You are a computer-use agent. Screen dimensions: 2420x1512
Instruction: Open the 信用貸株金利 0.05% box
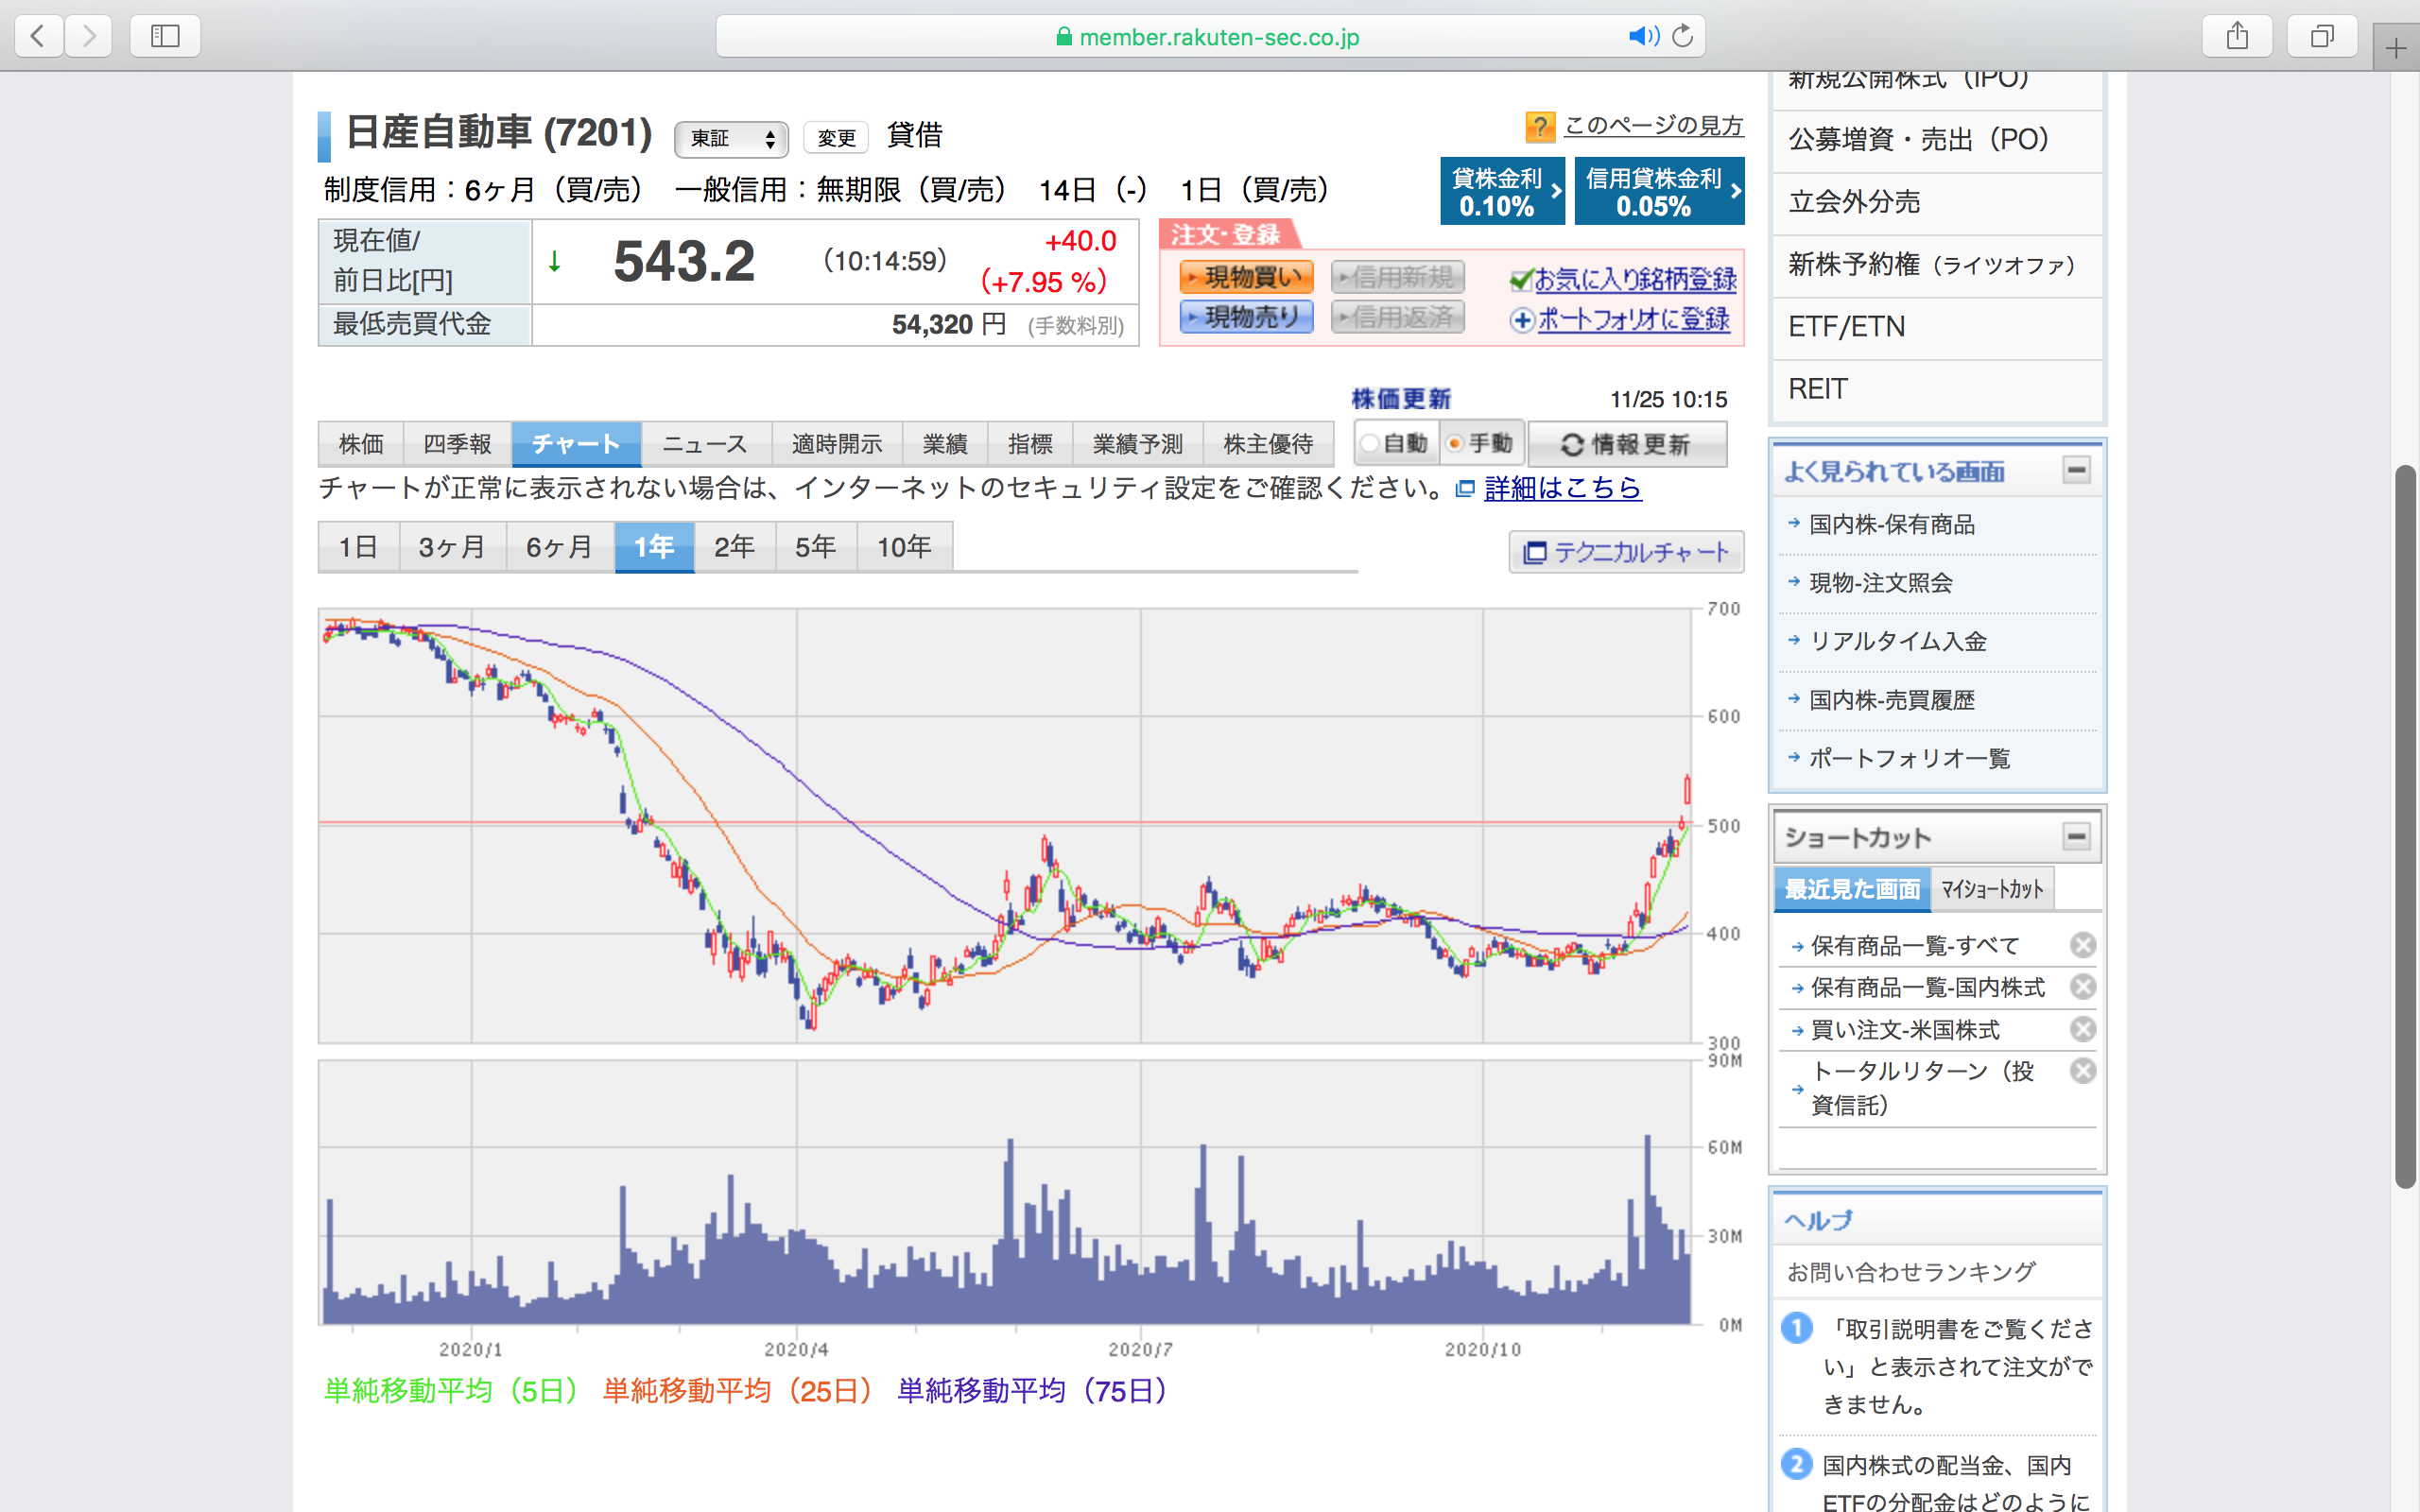click(x=1659, y=191)
